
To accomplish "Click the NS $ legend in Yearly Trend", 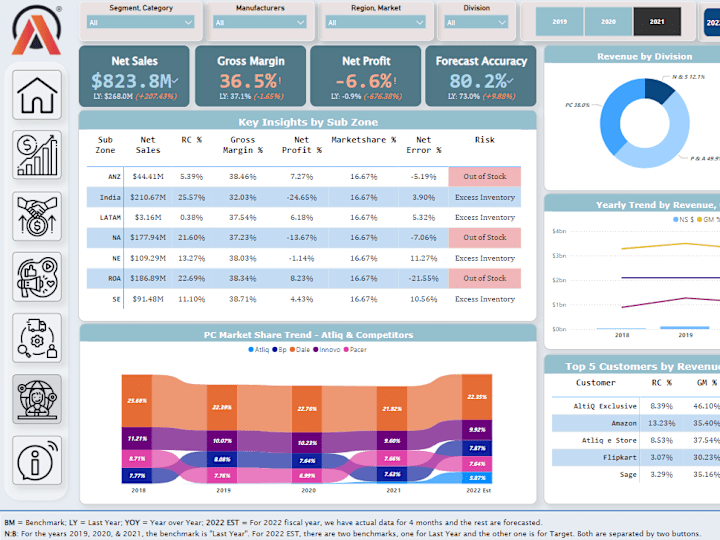I will (684, 219).
